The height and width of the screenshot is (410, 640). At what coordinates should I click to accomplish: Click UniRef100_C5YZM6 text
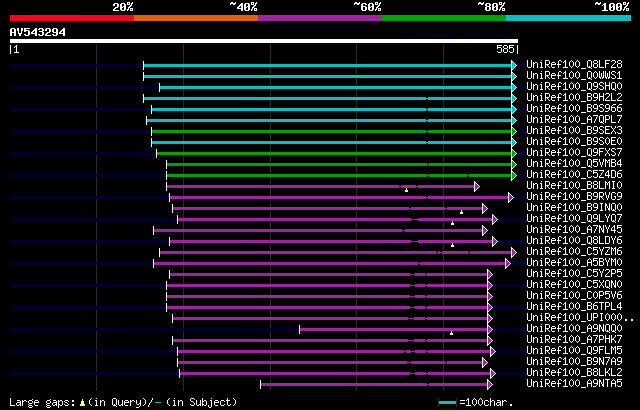574,252
